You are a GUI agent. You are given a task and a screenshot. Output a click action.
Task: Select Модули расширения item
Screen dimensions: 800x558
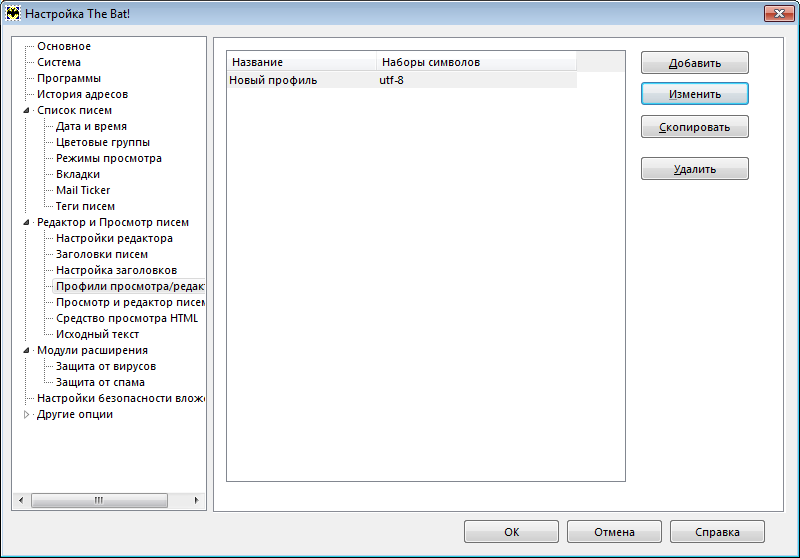[x=92, y=350]
